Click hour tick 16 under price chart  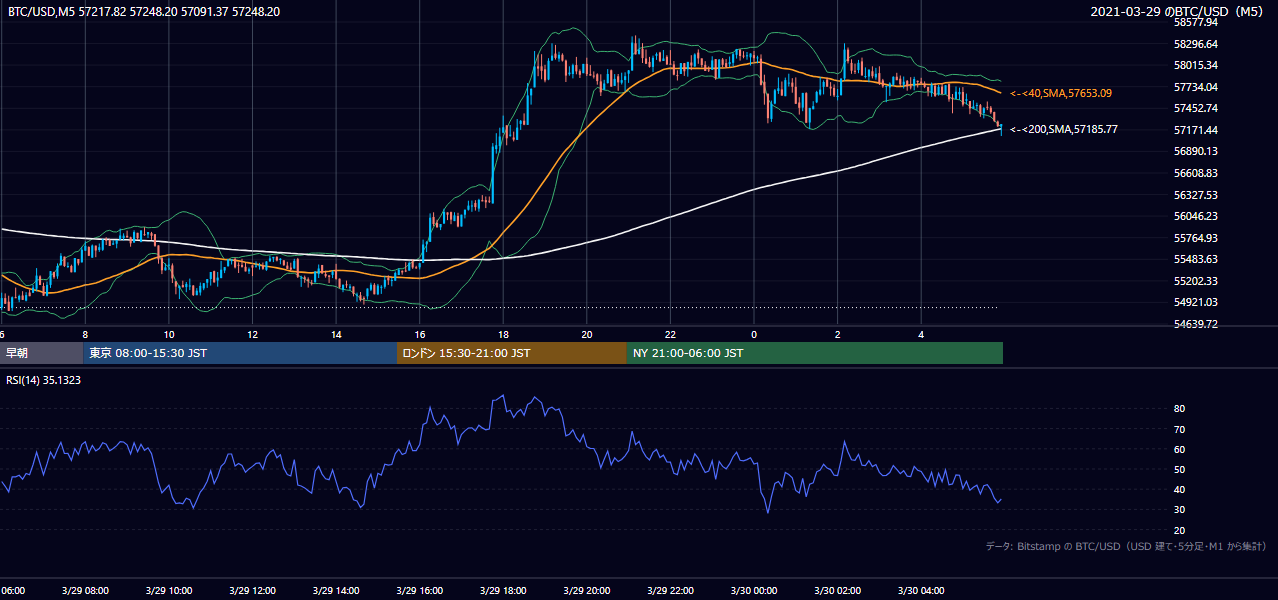click(x=420, y=334)
